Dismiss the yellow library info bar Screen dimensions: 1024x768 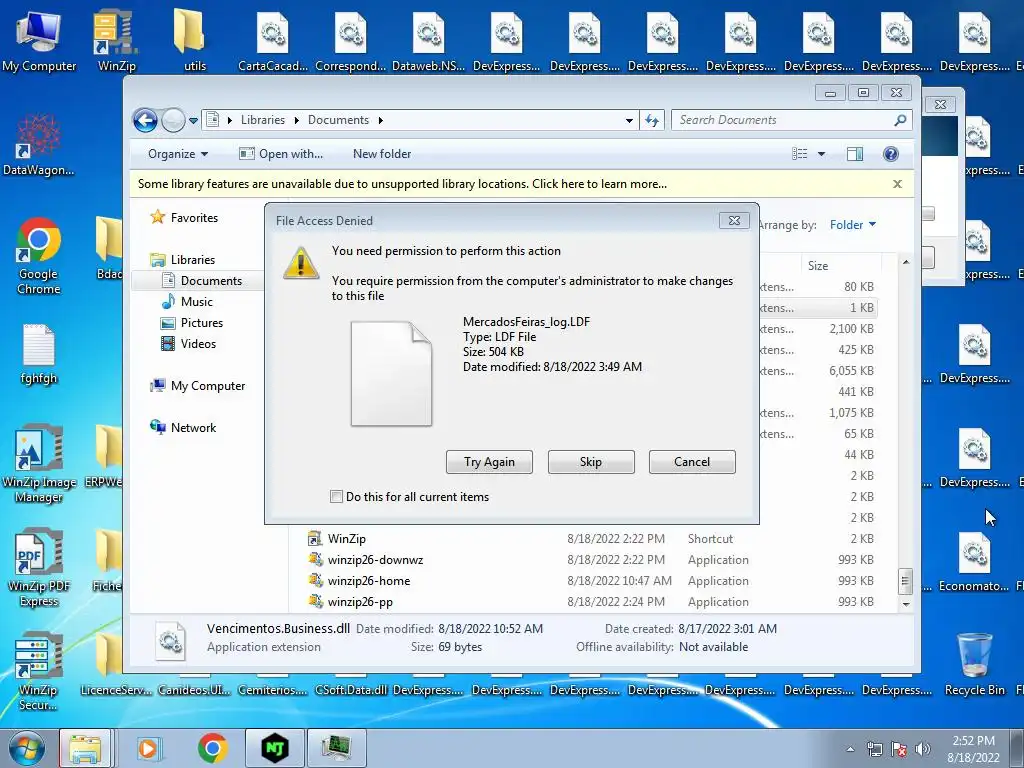[x=898, y=184]
